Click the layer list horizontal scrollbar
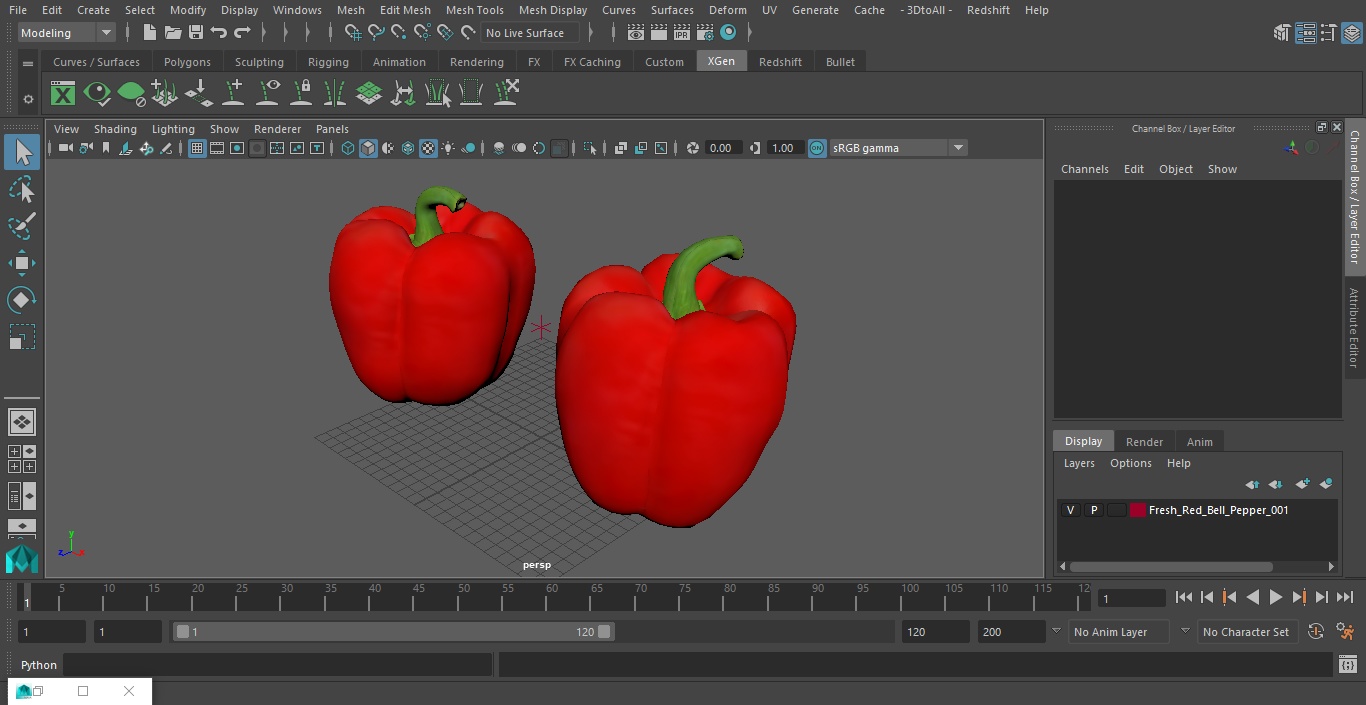Image resolution: width=1366 pixels, height=705 pixels. point(1170,566)
